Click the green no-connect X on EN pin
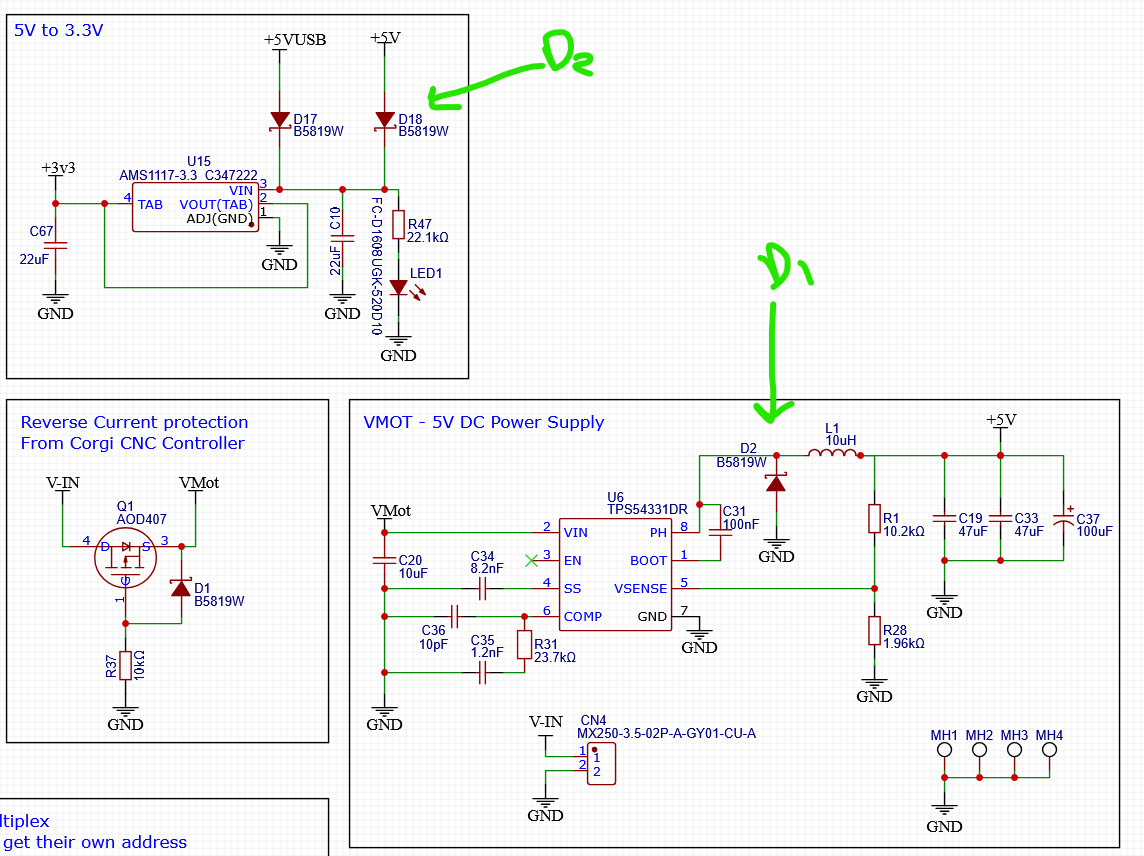 (531, 560)
